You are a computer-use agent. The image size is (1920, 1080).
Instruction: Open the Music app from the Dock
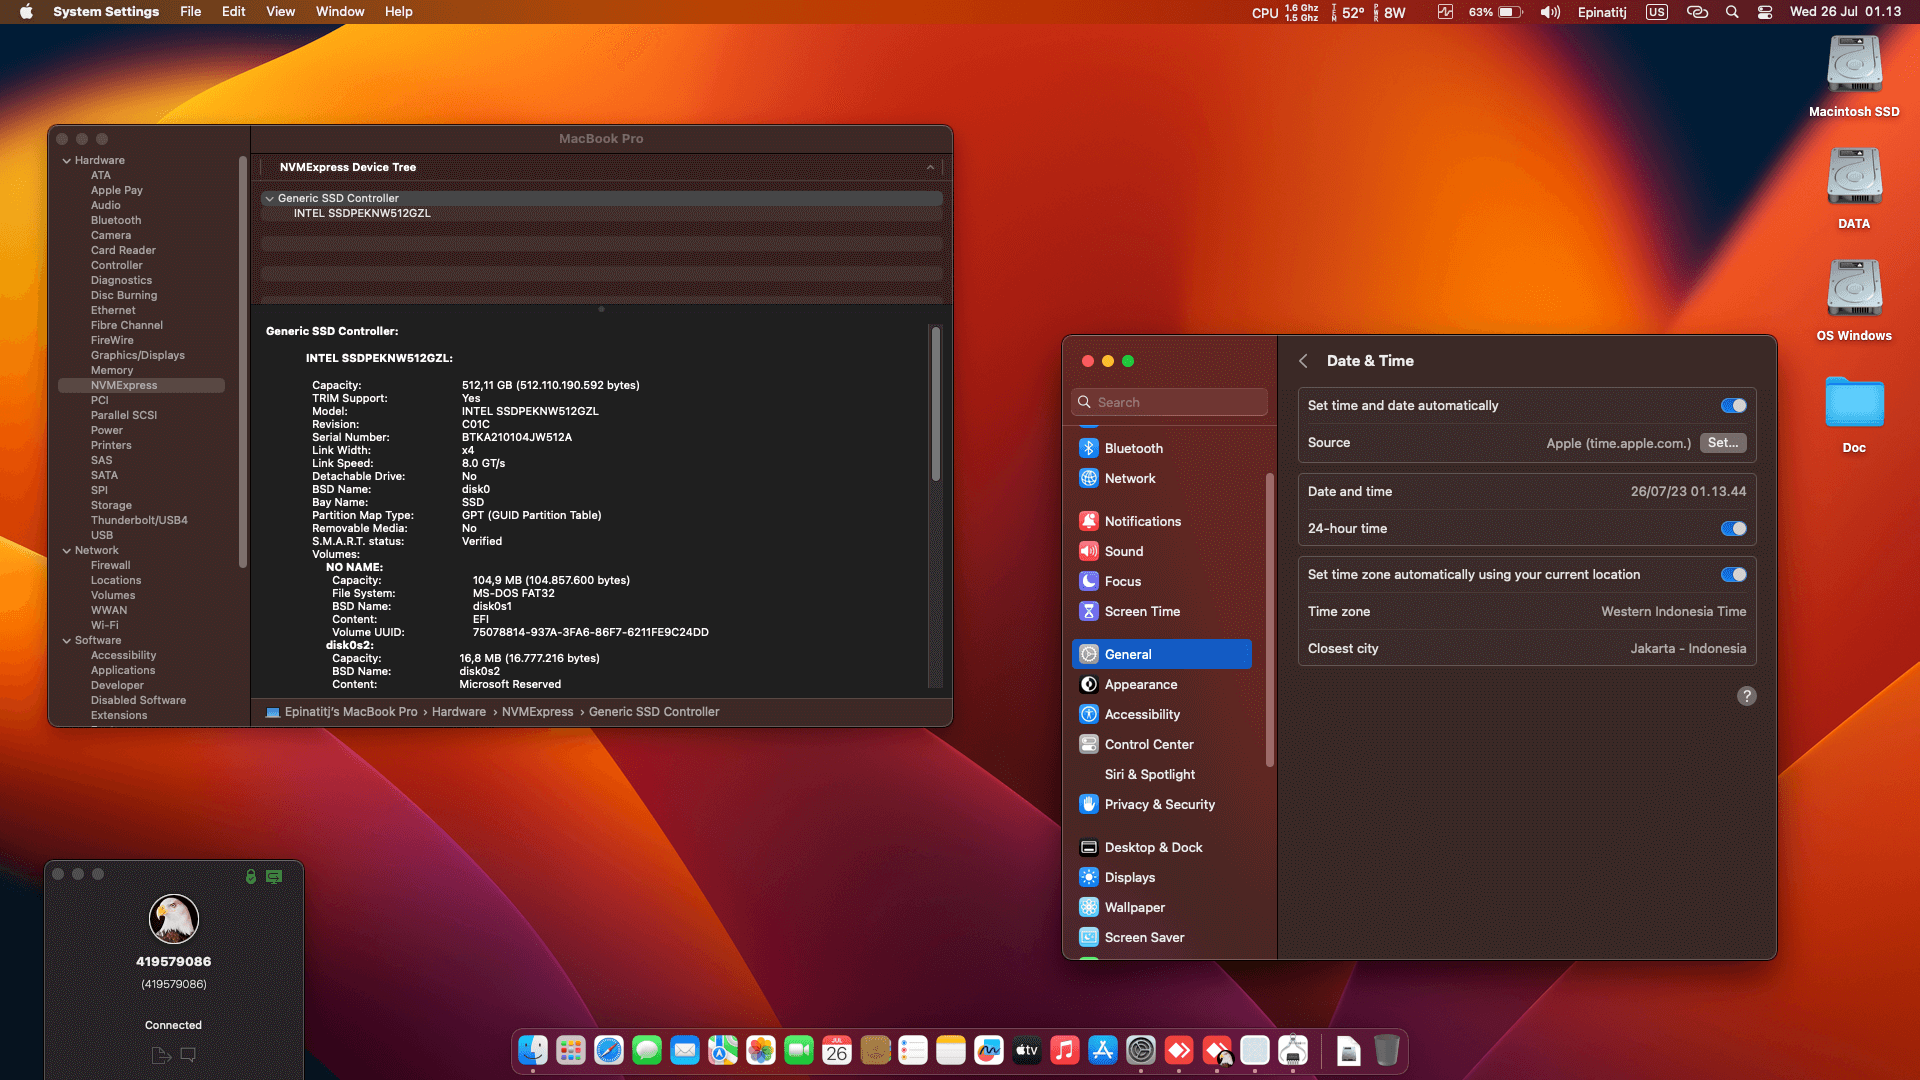coord(1064,1051)
